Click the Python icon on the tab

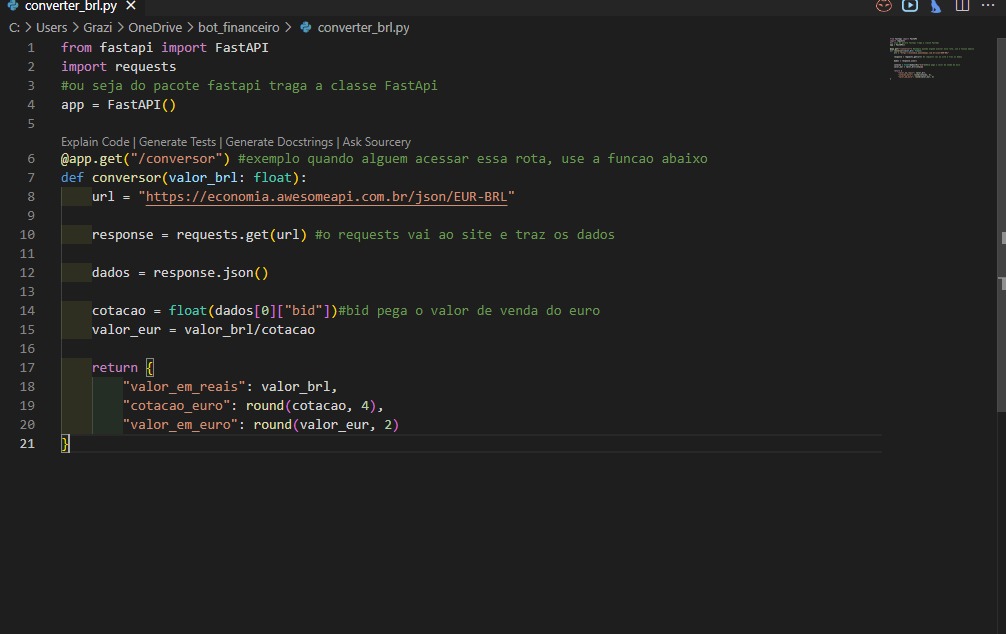(12, 6)
